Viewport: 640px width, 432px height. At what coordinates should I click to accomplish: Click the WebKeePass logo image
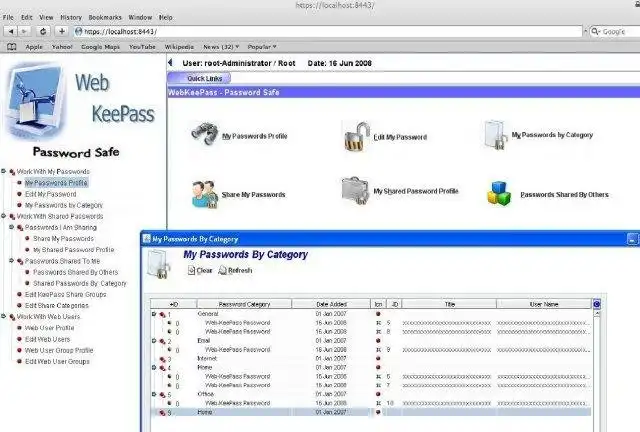click(x=34, y=101)
